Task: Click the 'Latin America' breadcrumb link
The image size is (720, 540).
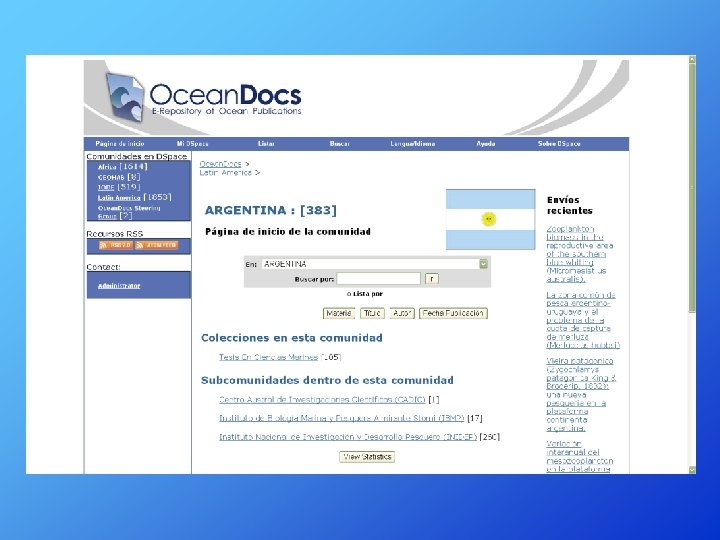Action: coord(225,173)
